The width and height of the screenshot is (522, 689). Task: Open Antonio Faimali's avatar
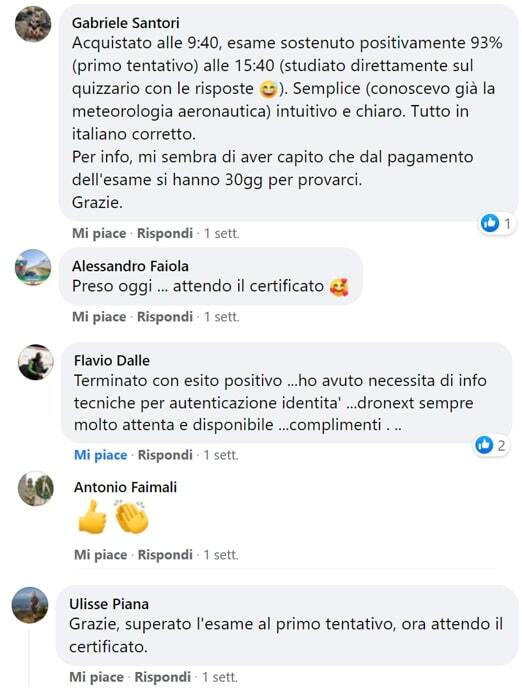36,488
